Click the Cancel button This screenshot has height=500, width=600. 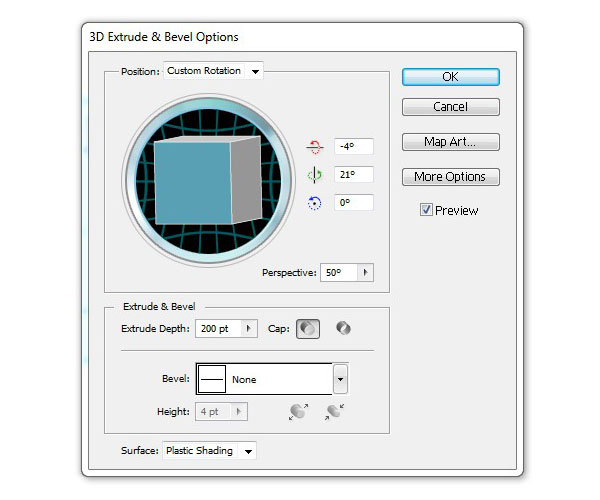coord(451,107)
